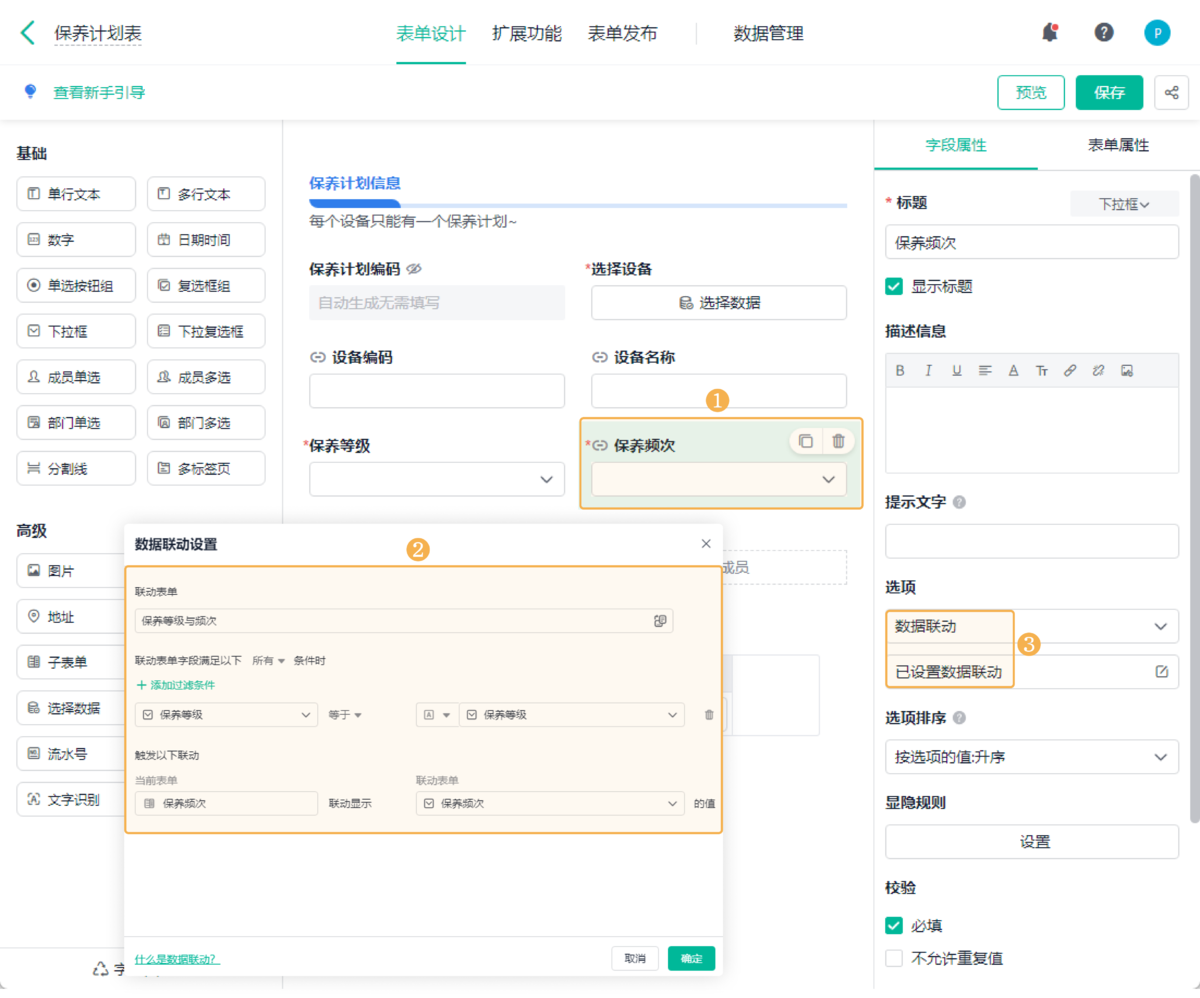Add a 下拉复选框 field component
Viewport: 1200px width, 998px height.
206,331
